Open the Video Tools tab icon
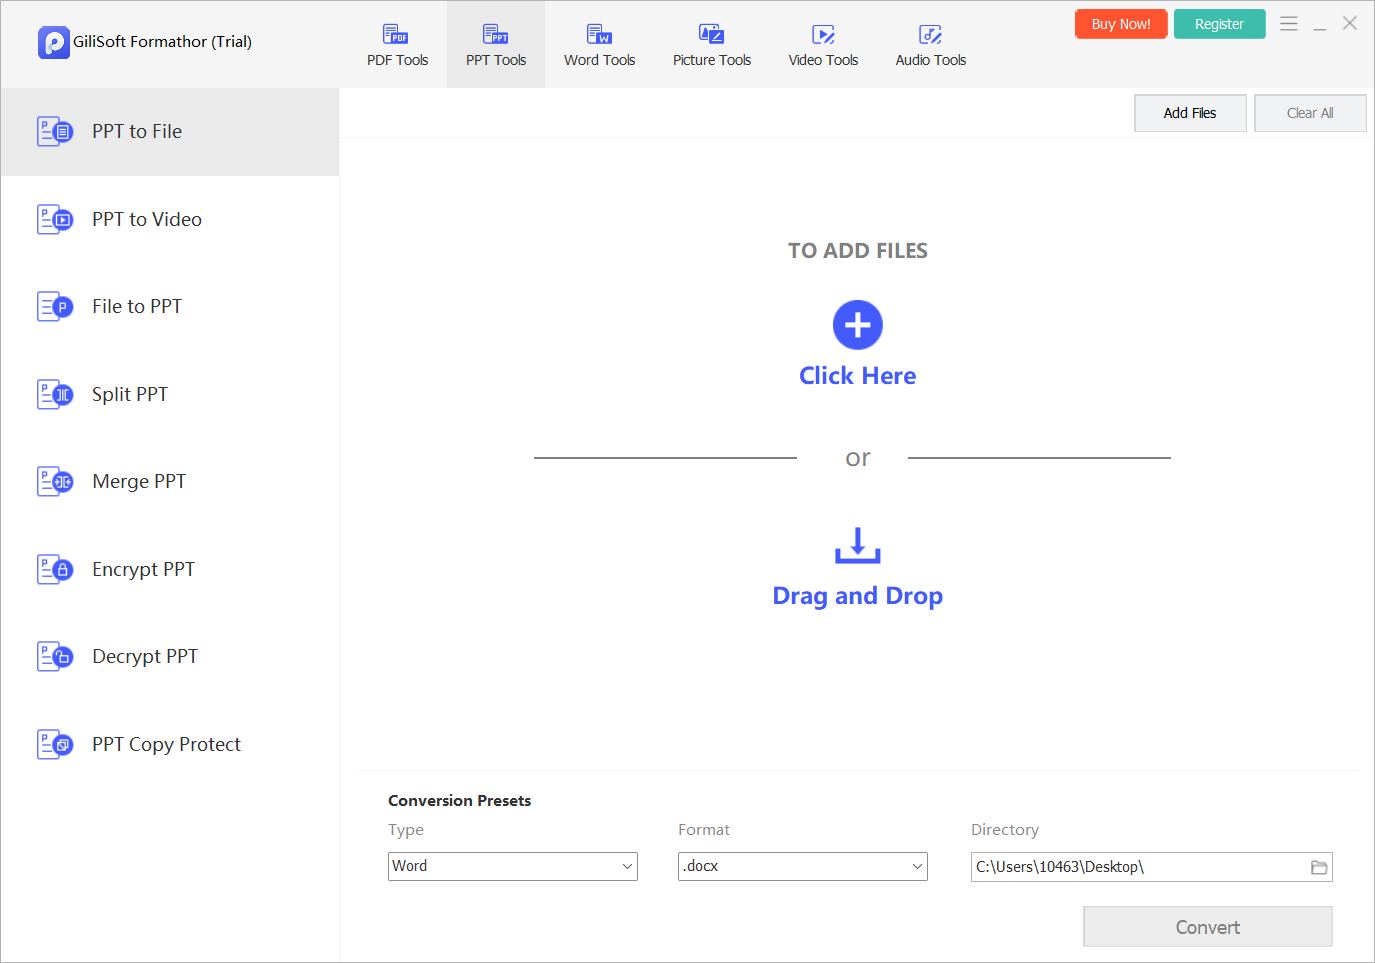The width and height of the screenshot is (1375, 963). [x=823, y=34]
